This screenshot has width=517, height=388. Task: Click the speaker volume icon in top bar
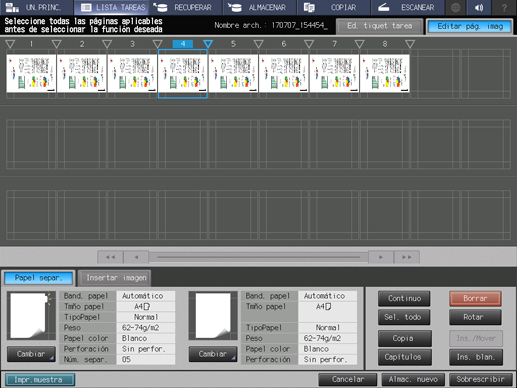479,7
